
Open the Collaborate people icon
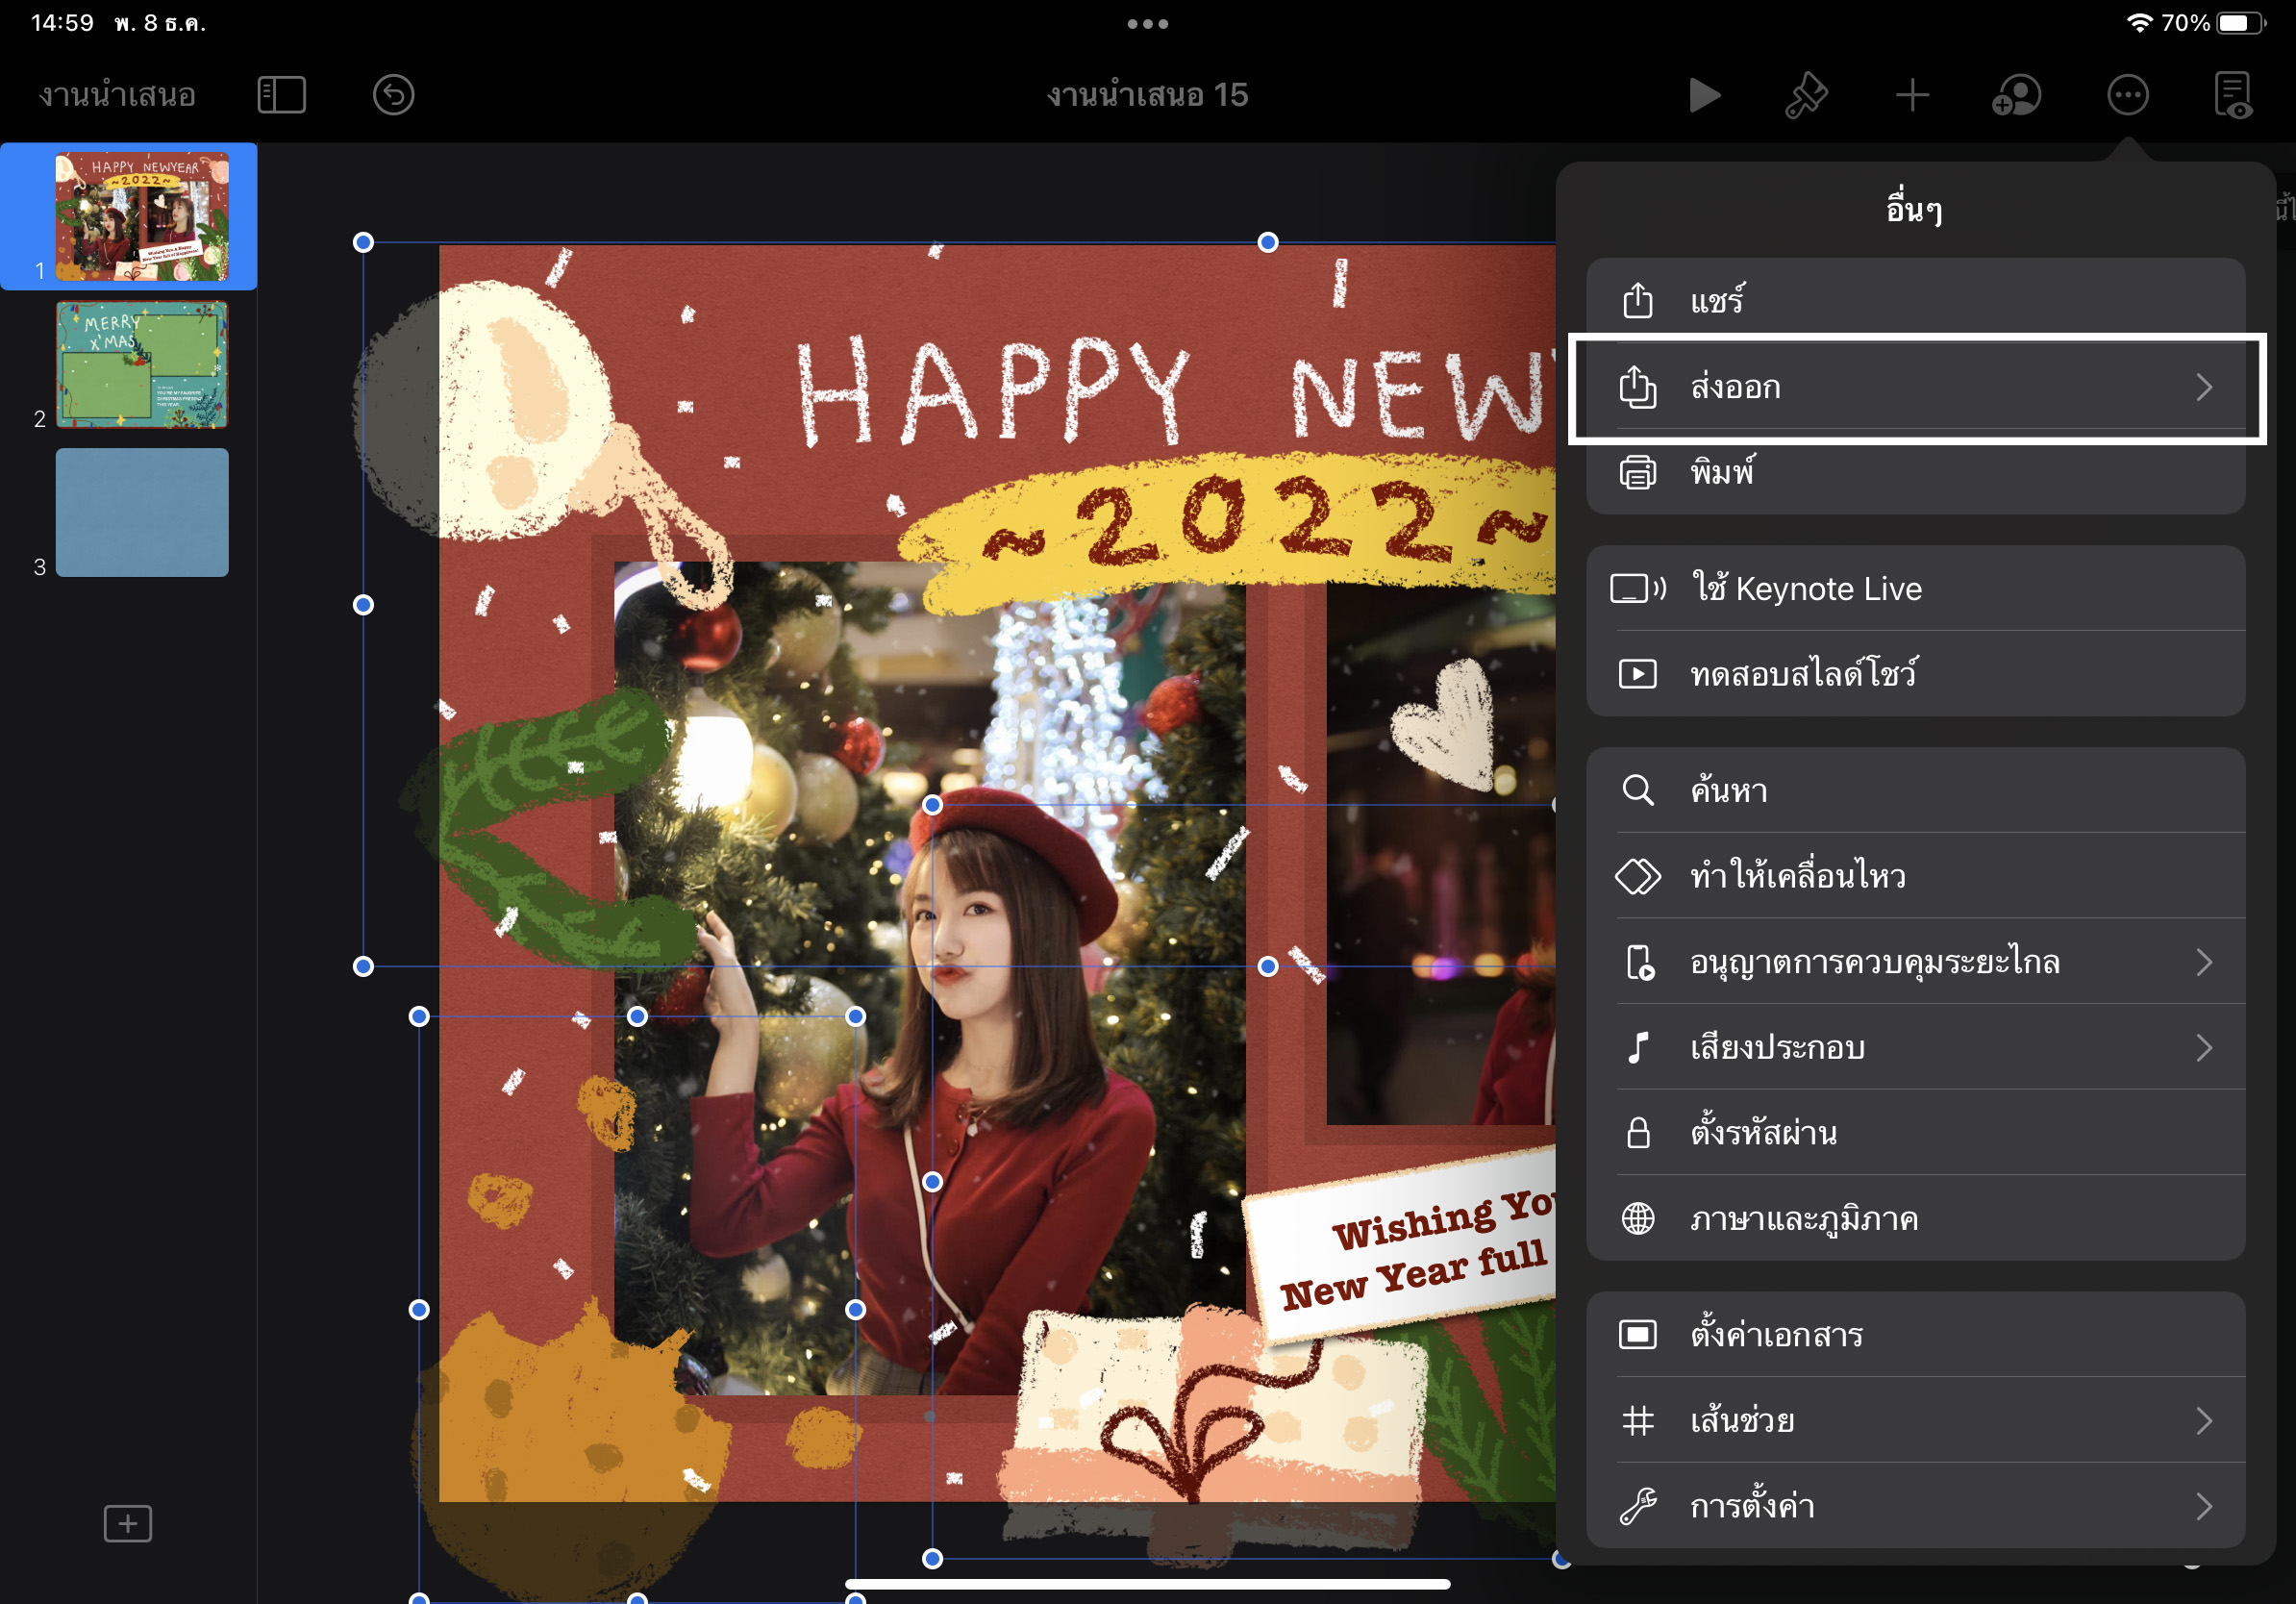pyautogui.click(x=2017, y=96)
